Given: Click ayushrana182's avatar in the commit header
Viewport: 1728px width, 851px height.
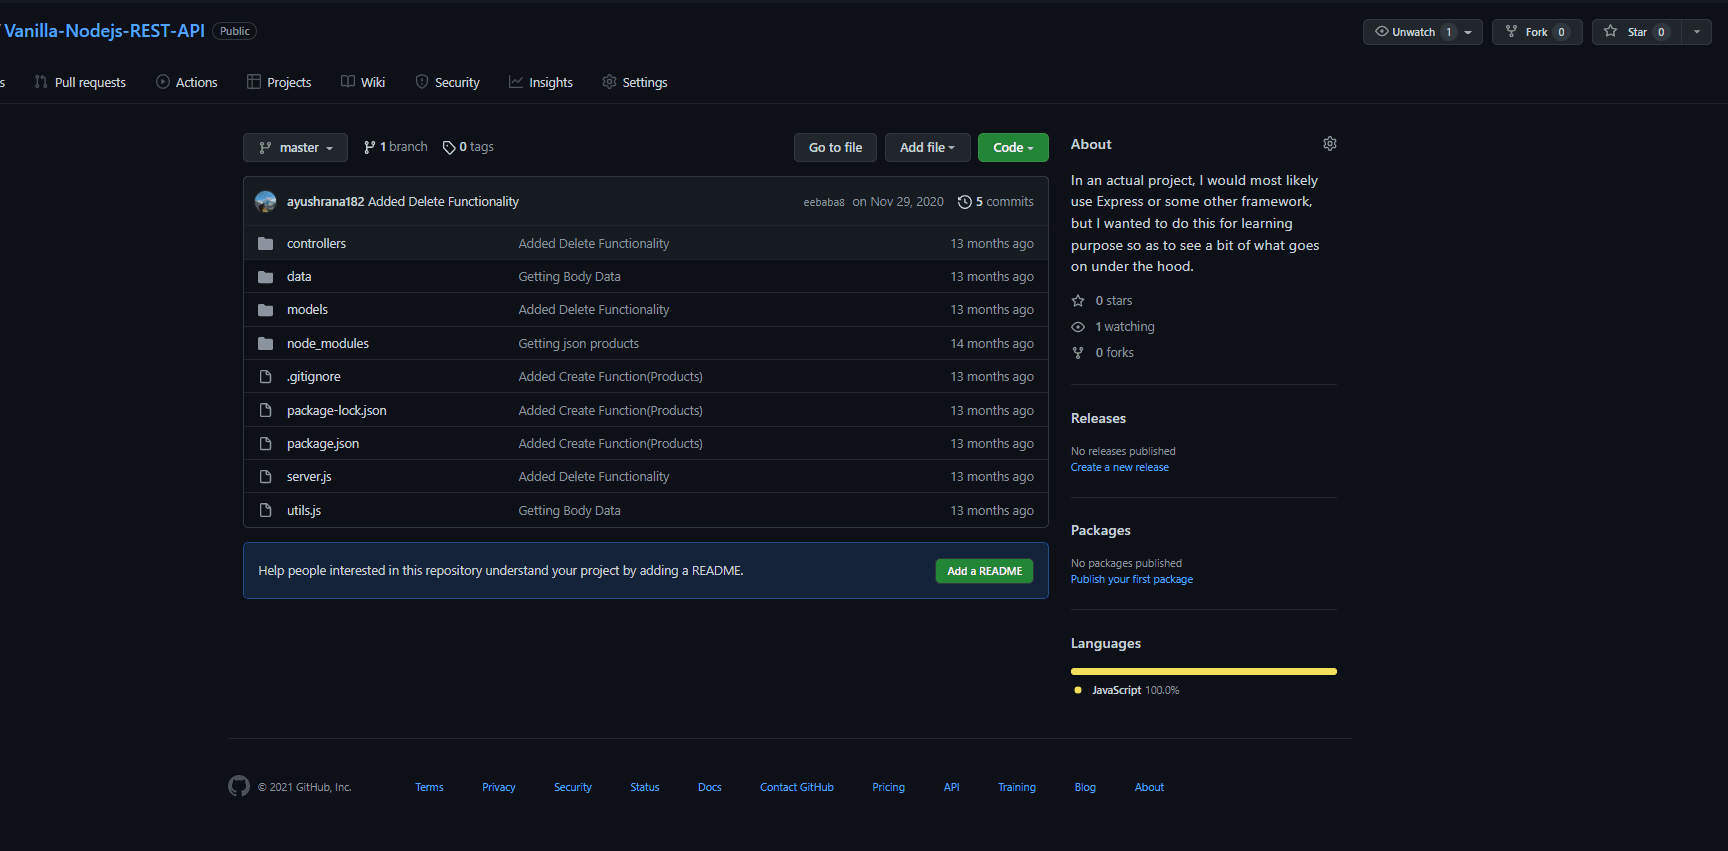Looking at the screenshot, I should (x=265, y=202).
